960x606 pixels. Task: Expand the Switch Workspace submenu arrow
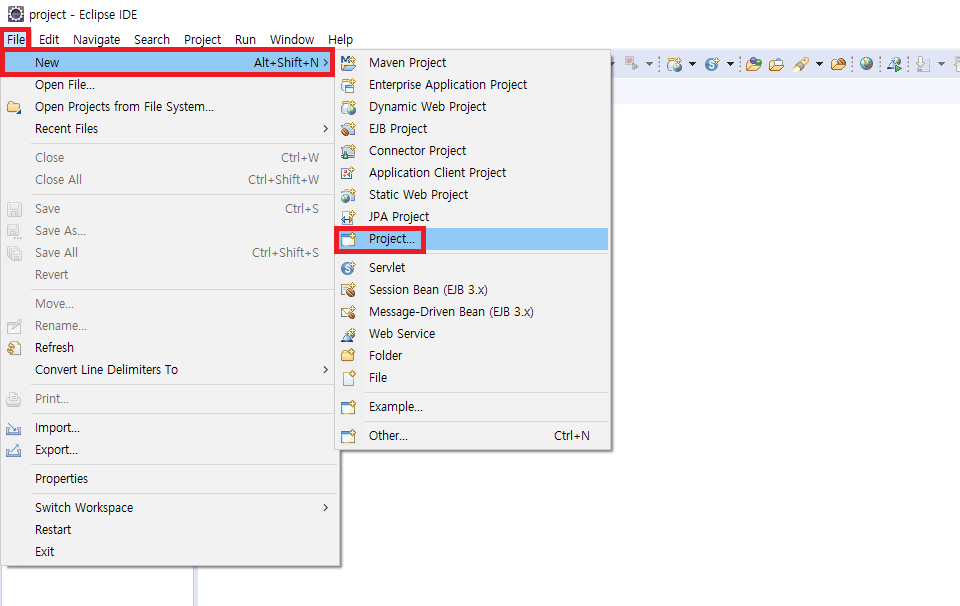pos(326,507)
